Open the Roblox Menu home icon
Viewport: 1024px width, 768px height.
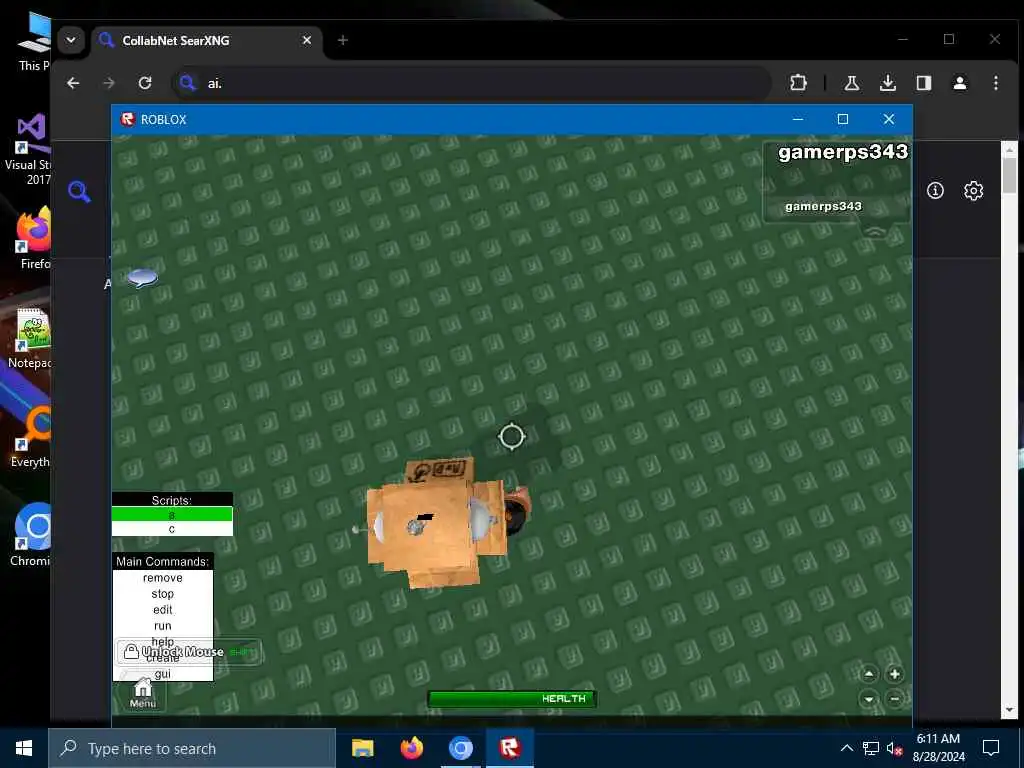pos(142,694)
